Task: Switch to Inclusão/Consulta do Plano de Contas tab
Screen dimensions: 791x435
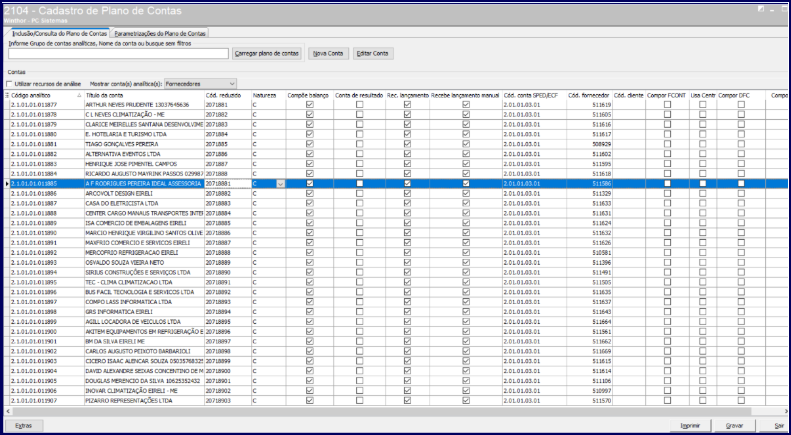Action: point(59,33)
